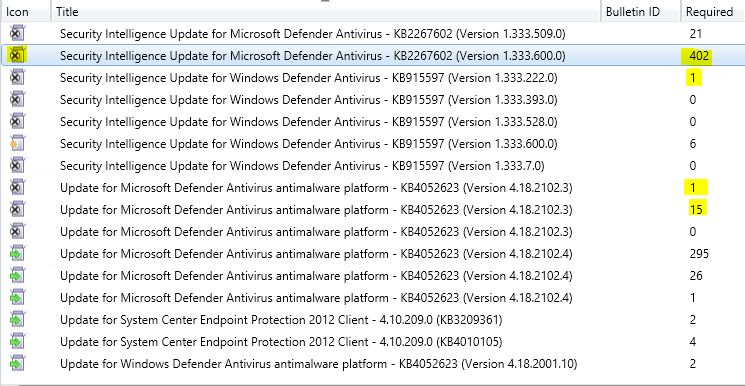Select the KB915597 Version 1.333.393.0 update title
Viewport: 745px width, 386px height.
(x=309, y=100)
